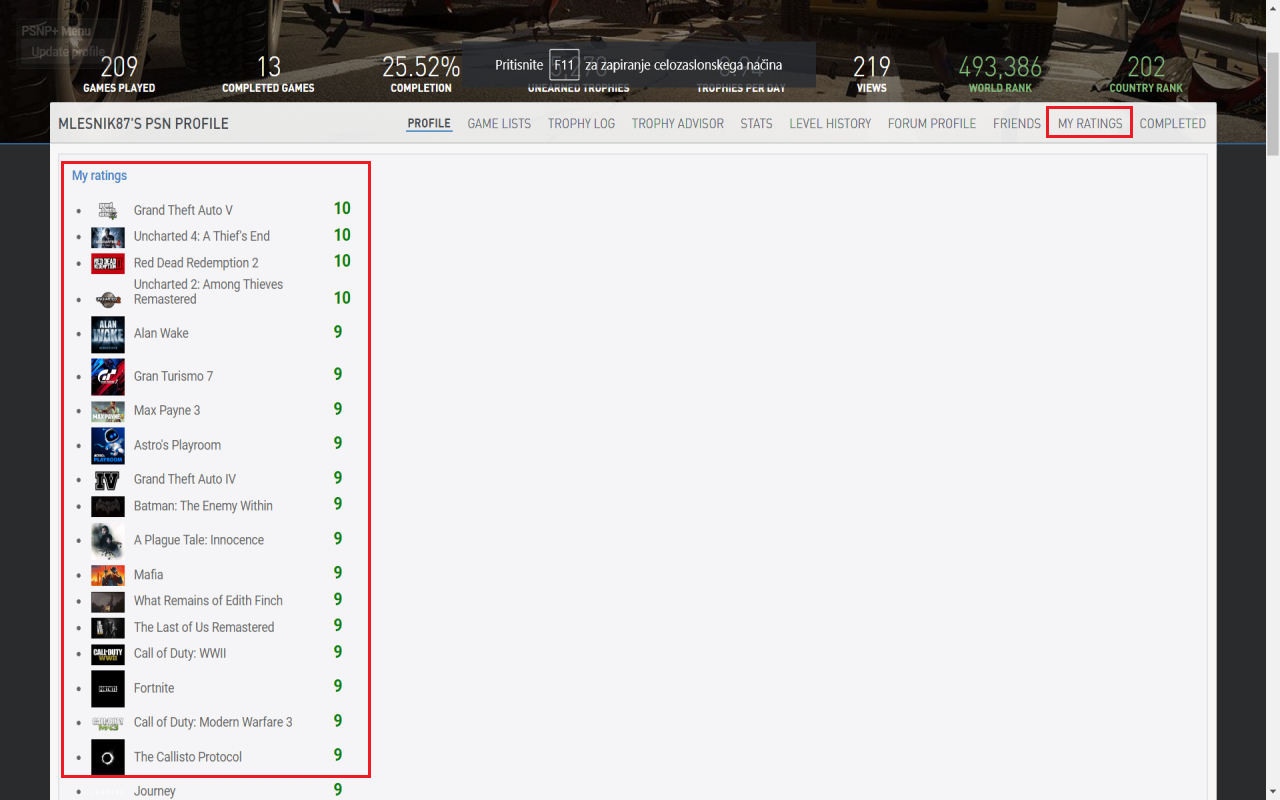This screenshot has width=1280, height=800.
Task: Open The Callisto Protocol game icon
Action: coord(108,758)
